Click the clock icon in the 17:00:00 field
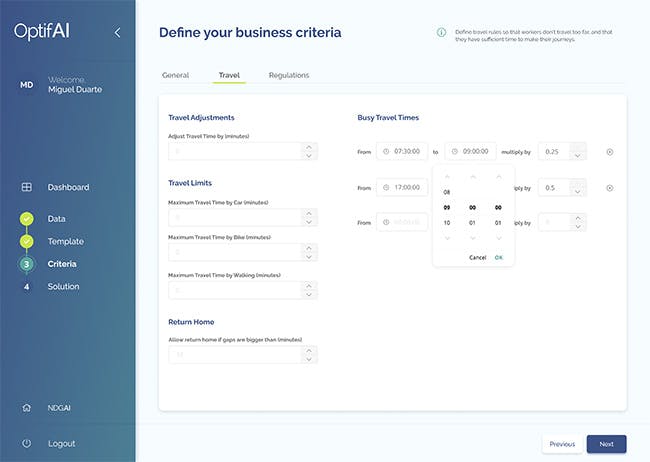 click(386, 187)
